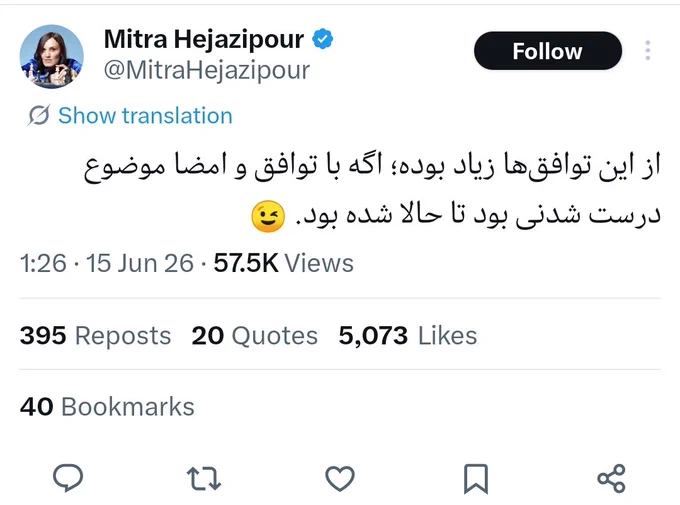680x505 pixels.
Task: Open the @MitraHejazipour handle
Action: (207, 70)
